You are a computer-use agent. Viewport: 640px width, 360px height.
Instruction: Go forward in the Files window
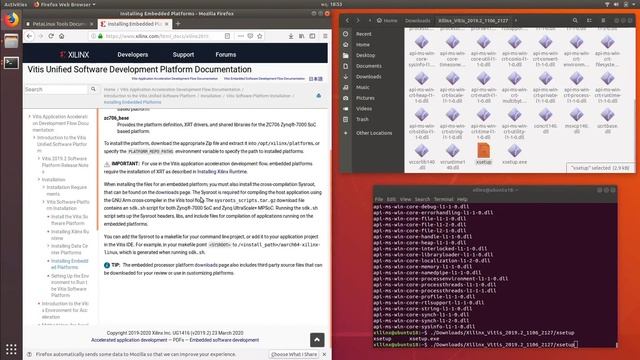click(358, 20)
